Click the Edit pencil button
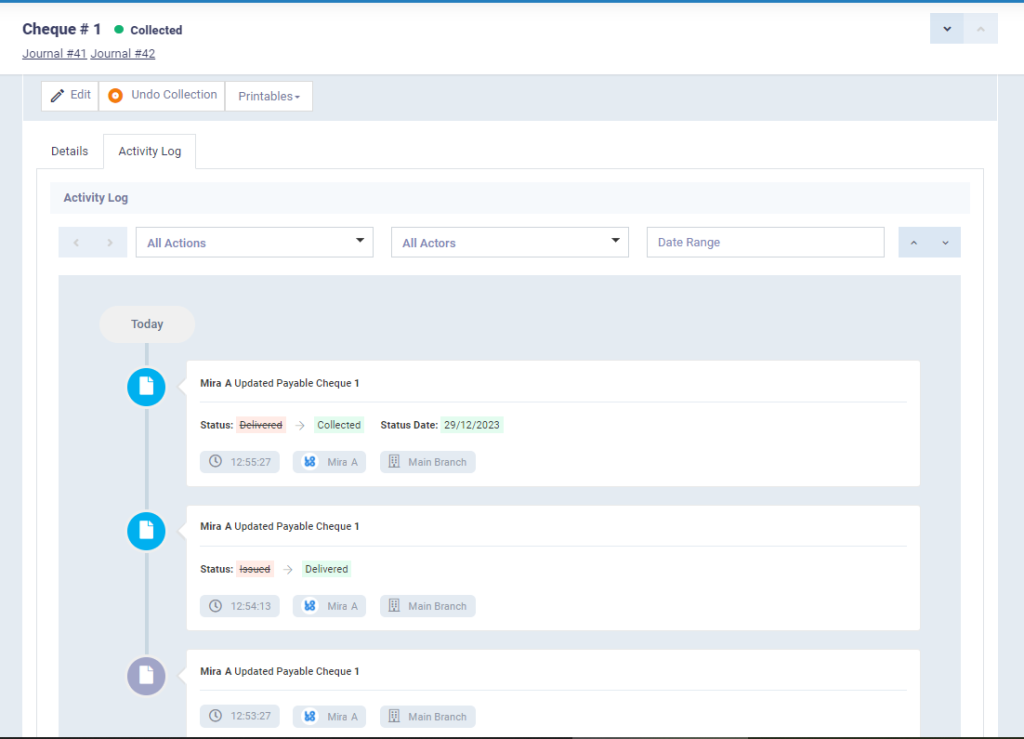Image resolution: width=1024 pixels, height=739 pixels. (x=70, y=96)
